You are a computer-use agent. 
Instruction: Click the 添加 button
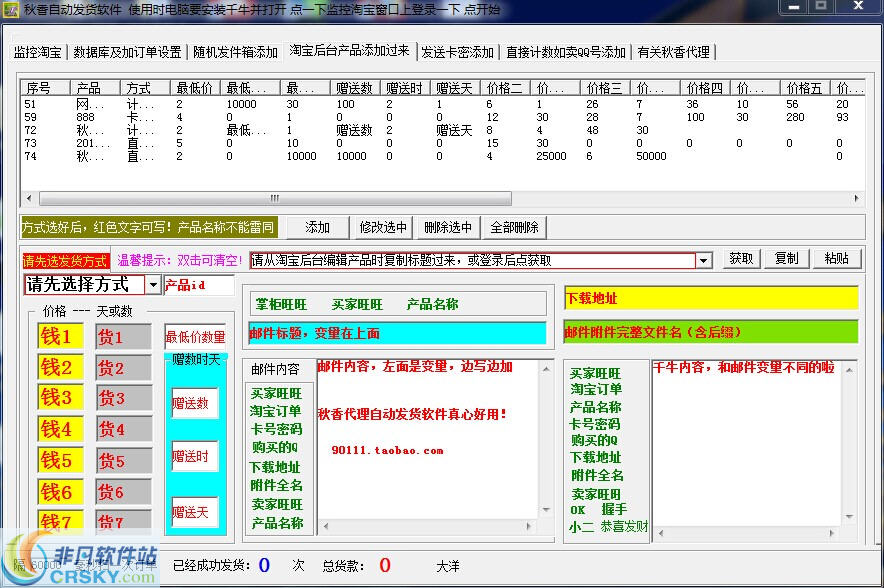pos(317,227)
